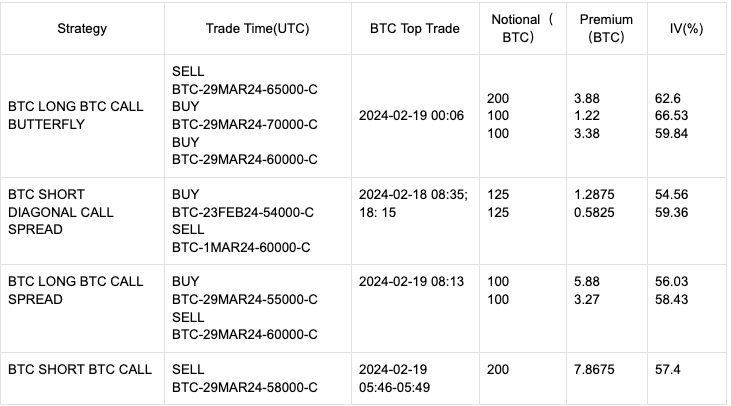Click the 2024-02-19 08:13 timestamp
This screenshot has height=406, width=731.
[411, 282]
